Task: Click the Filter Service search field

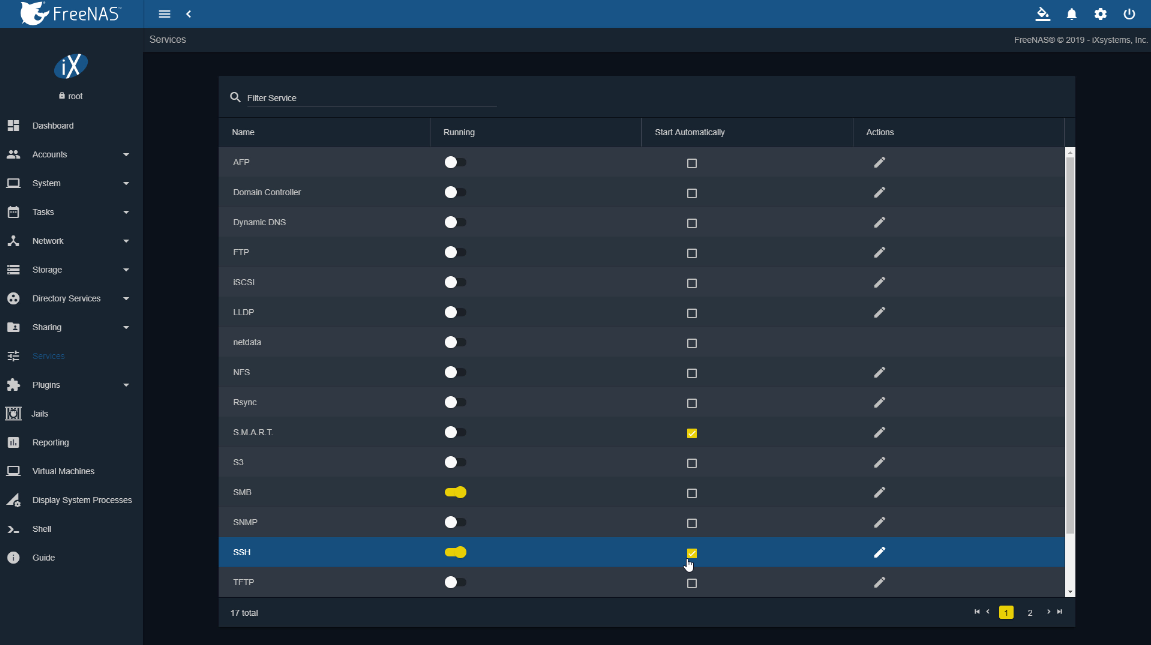Action: click(x=371, y=98)
